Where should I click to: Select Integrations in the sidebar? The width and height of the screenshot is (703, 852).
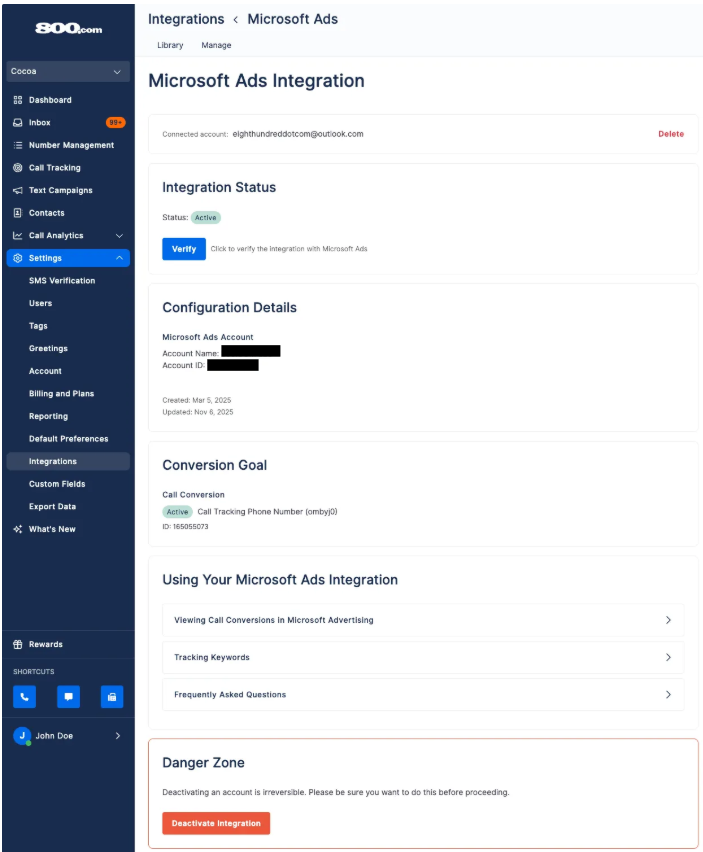pos(68,461)
